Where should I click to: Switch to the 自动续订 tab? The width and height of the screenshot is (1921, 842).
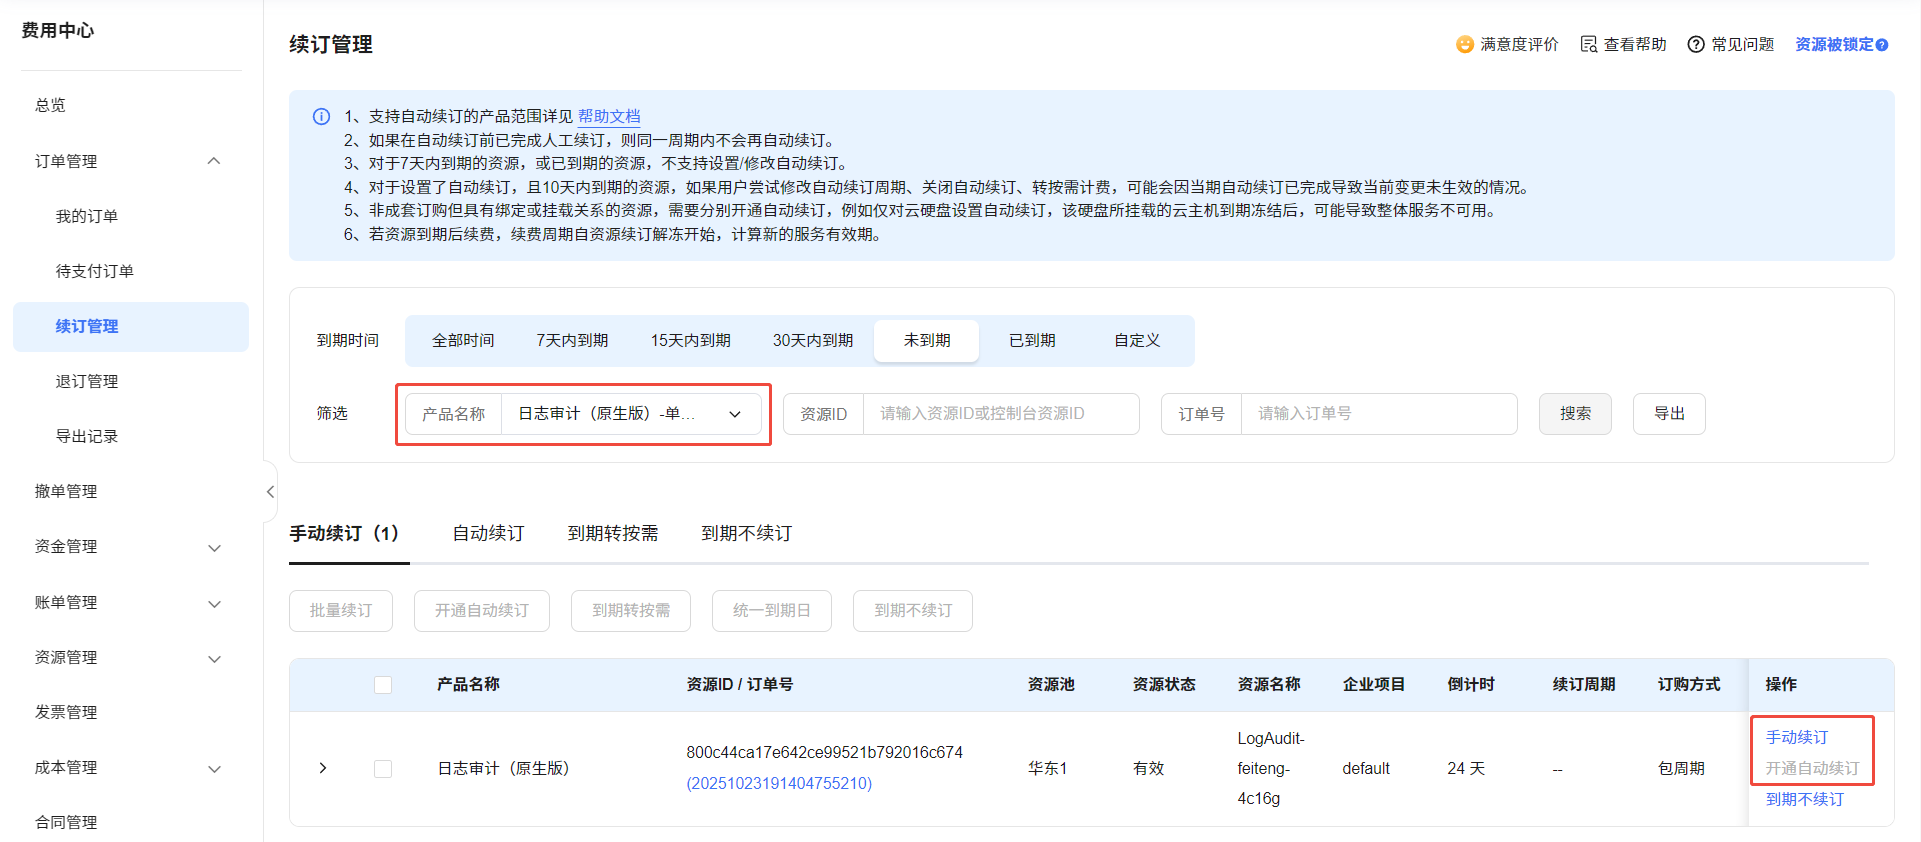coord(488,534)
